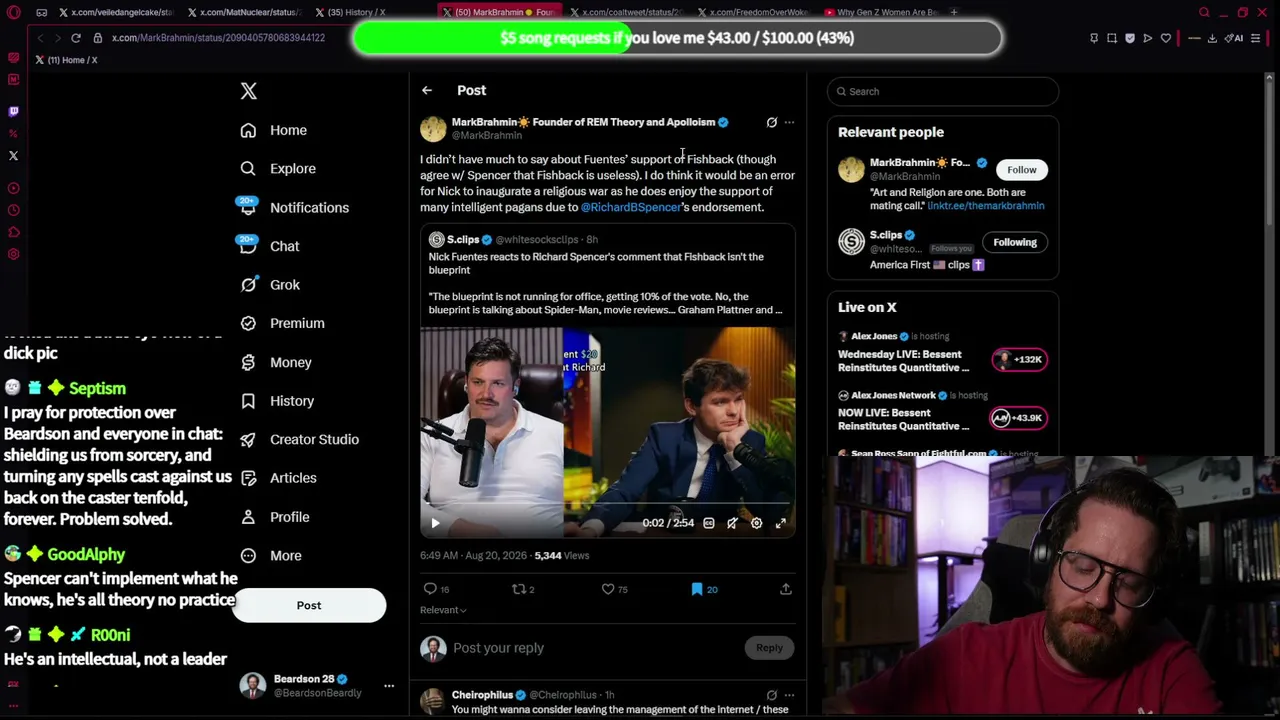Click the Reply button
Screen dimensions: 1280x720
(x=769, y=648)
